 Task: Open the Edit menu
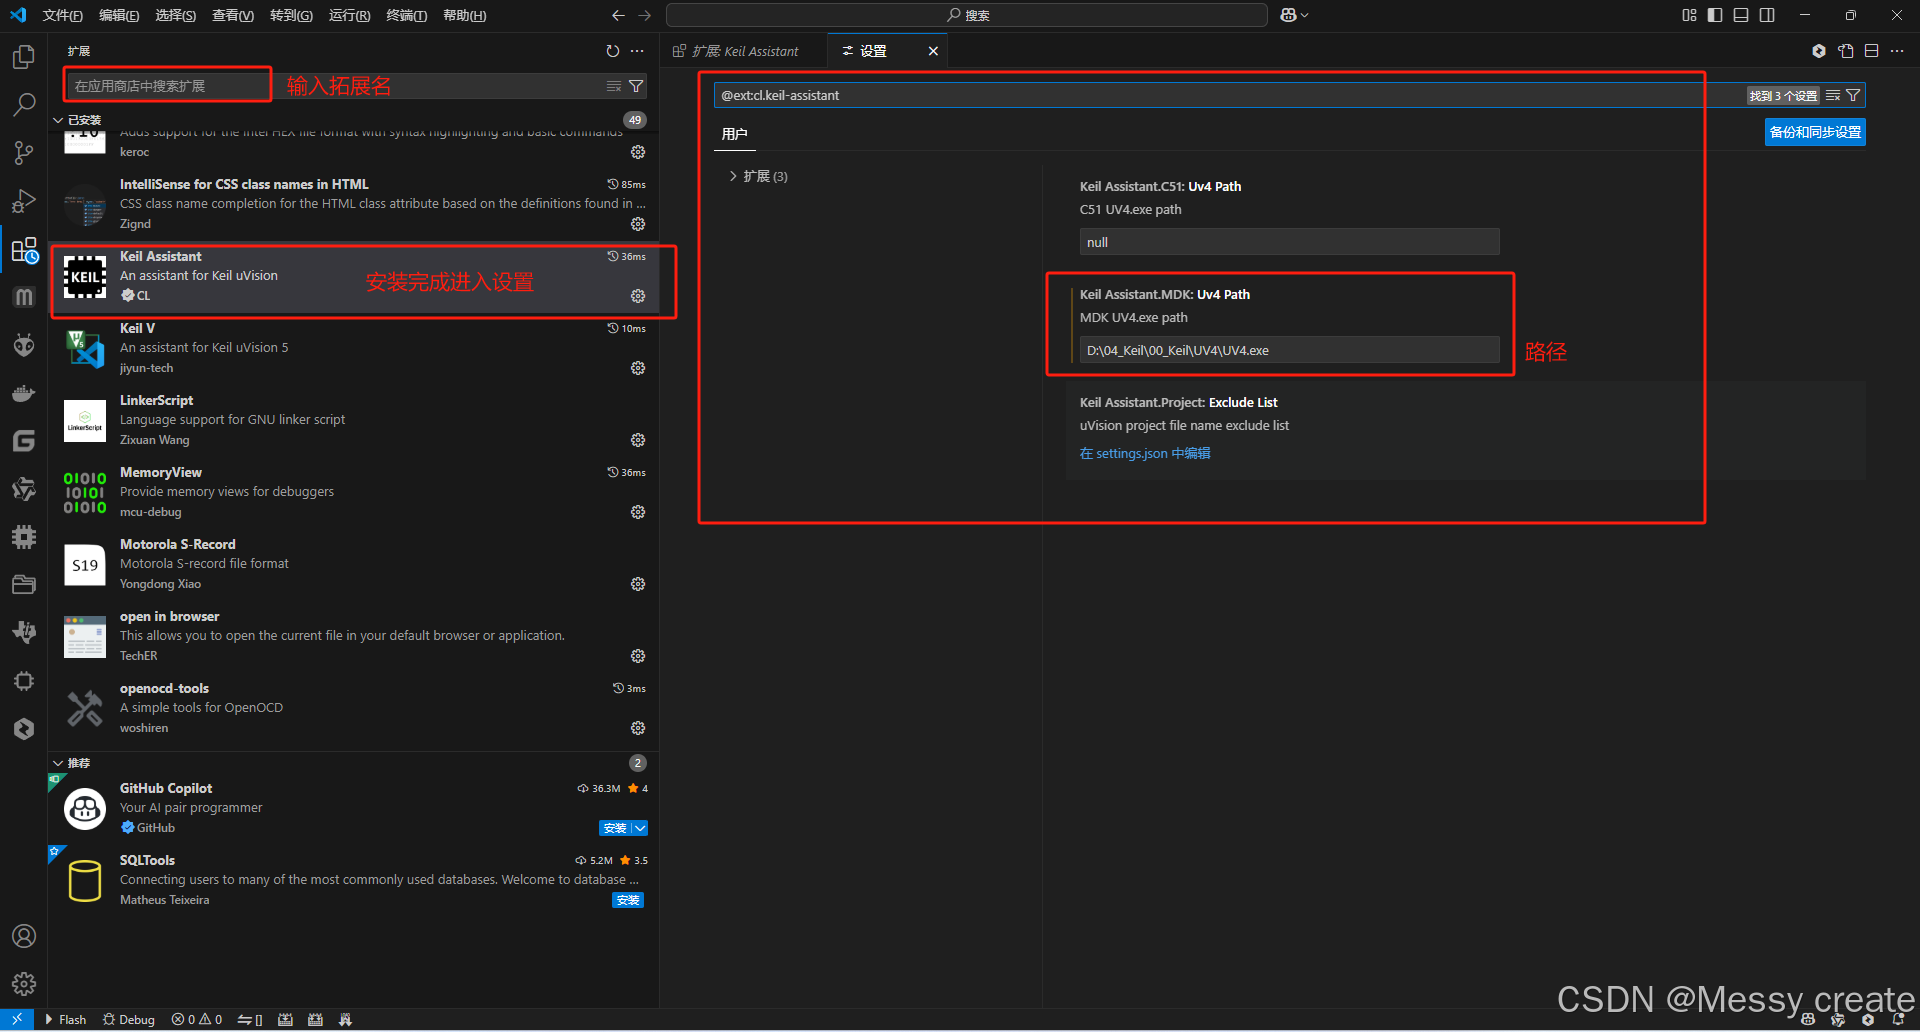pos(119,15)
